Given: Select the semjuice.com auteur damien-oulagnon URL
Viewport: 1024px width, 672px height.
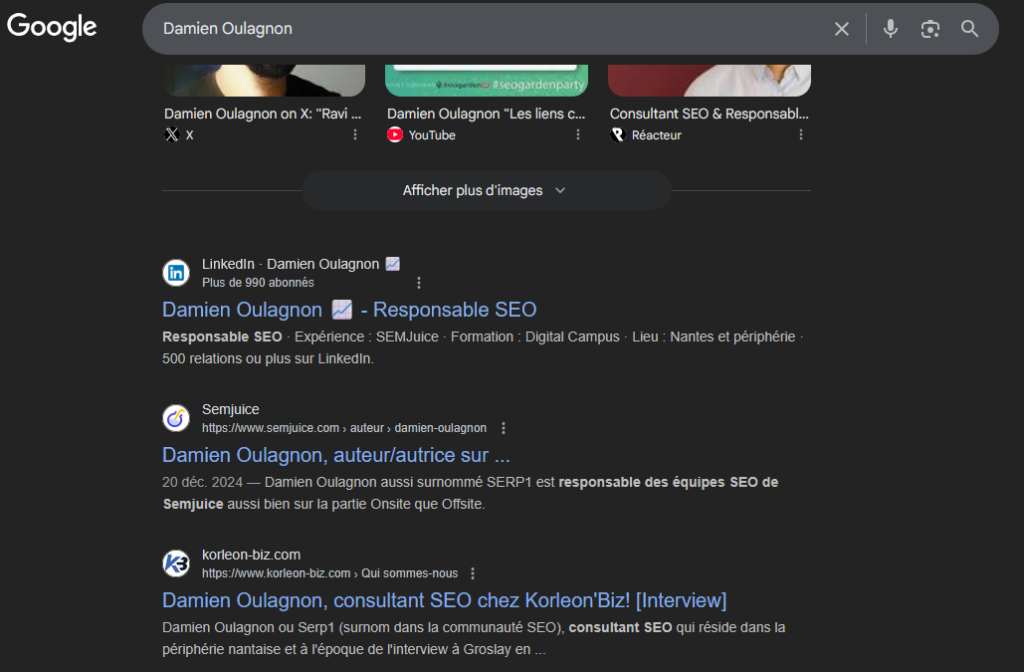Looking at the screenshot, I should point(344,428).
